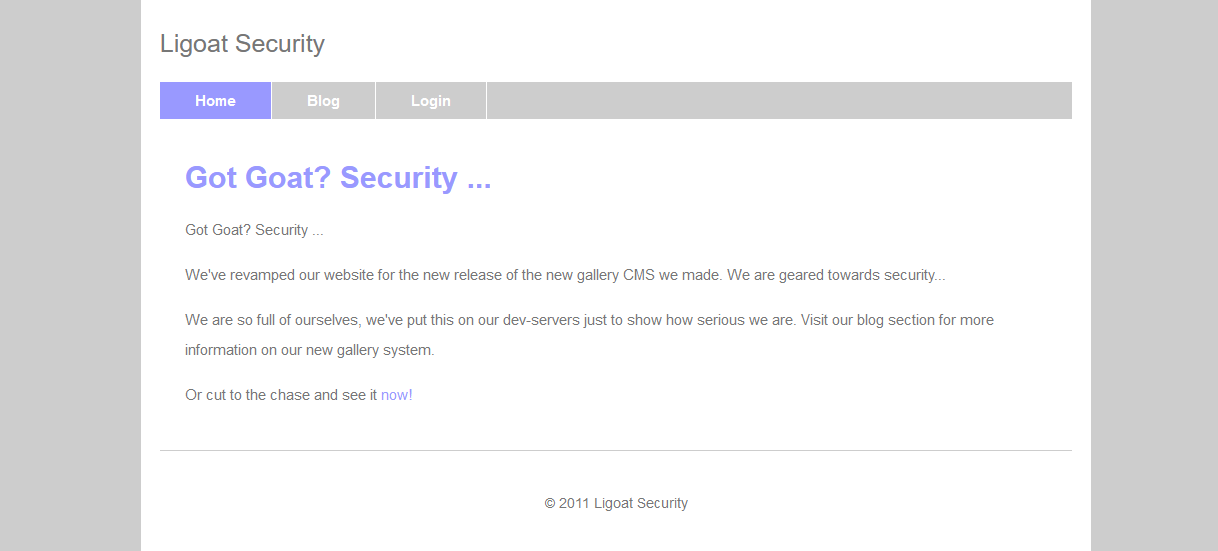The image size is (1218, 551).
Task: Click the large "Got Goat? Security ..." heading
Action: pos(338,177)
